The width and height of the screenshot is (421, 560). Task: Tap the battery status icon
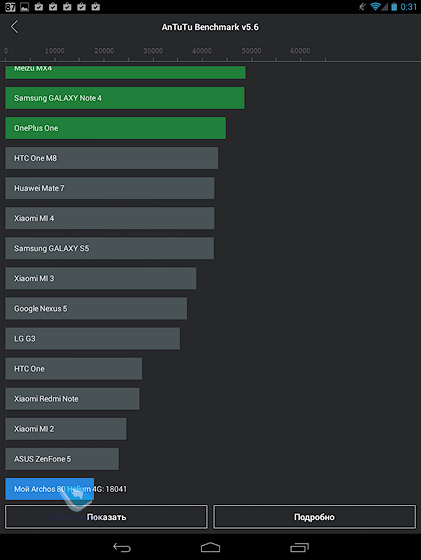tap(394, 6)
